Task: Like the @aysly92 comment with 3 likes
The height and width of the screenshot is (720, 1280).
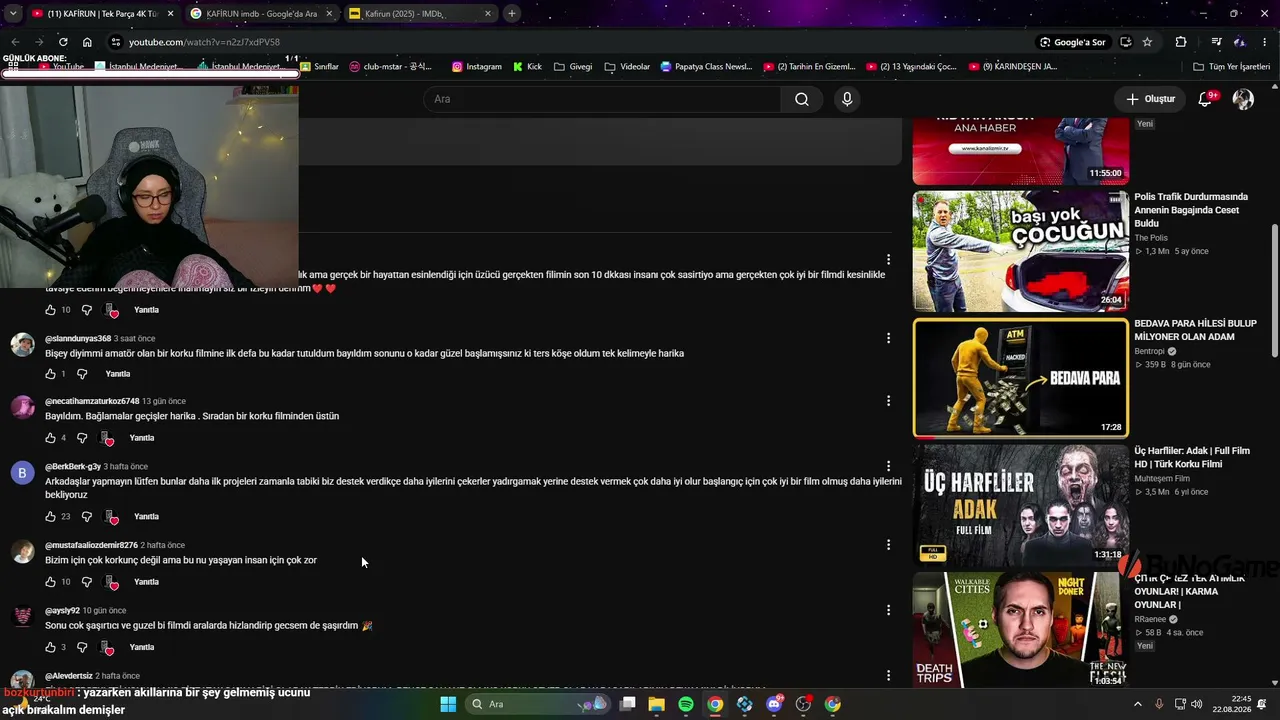Action: coord(51,647)
